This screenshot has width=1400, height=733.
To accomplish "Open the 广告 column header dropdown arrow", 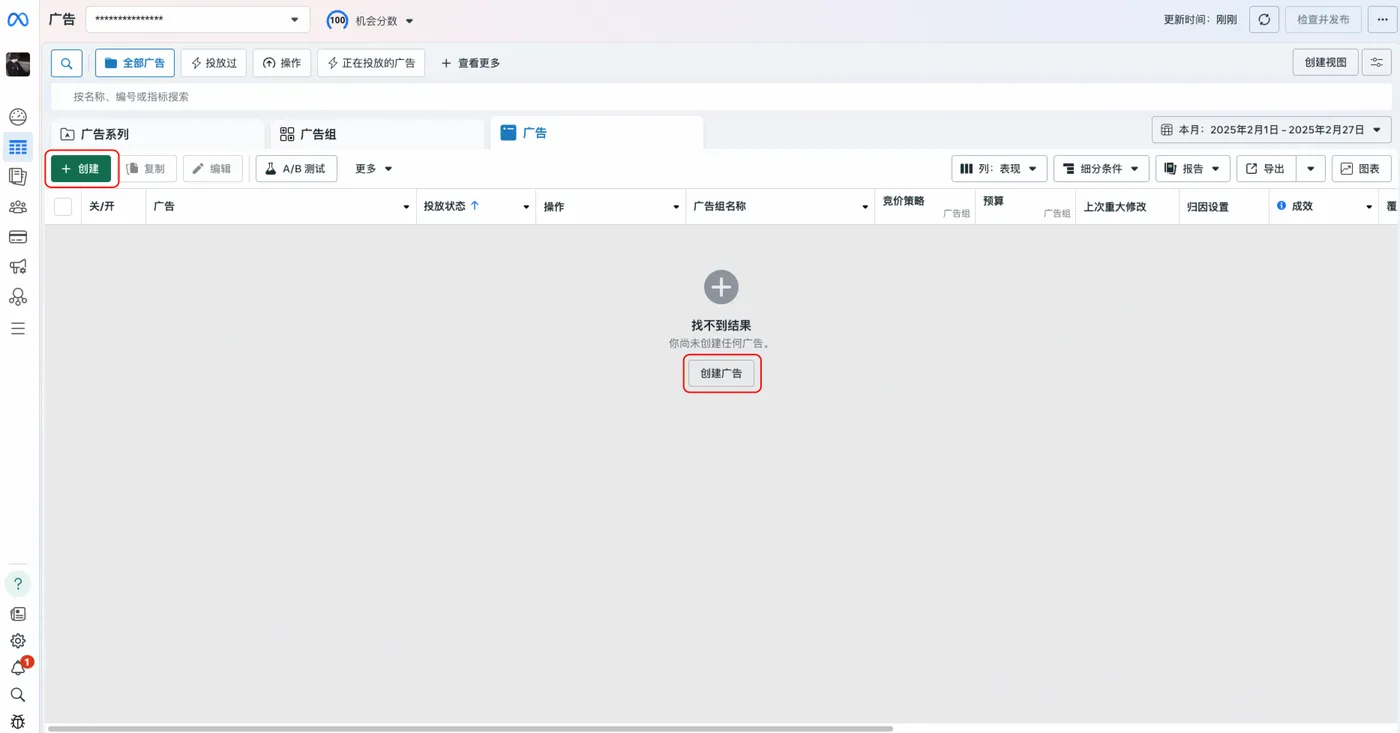I will pos(406,207).
